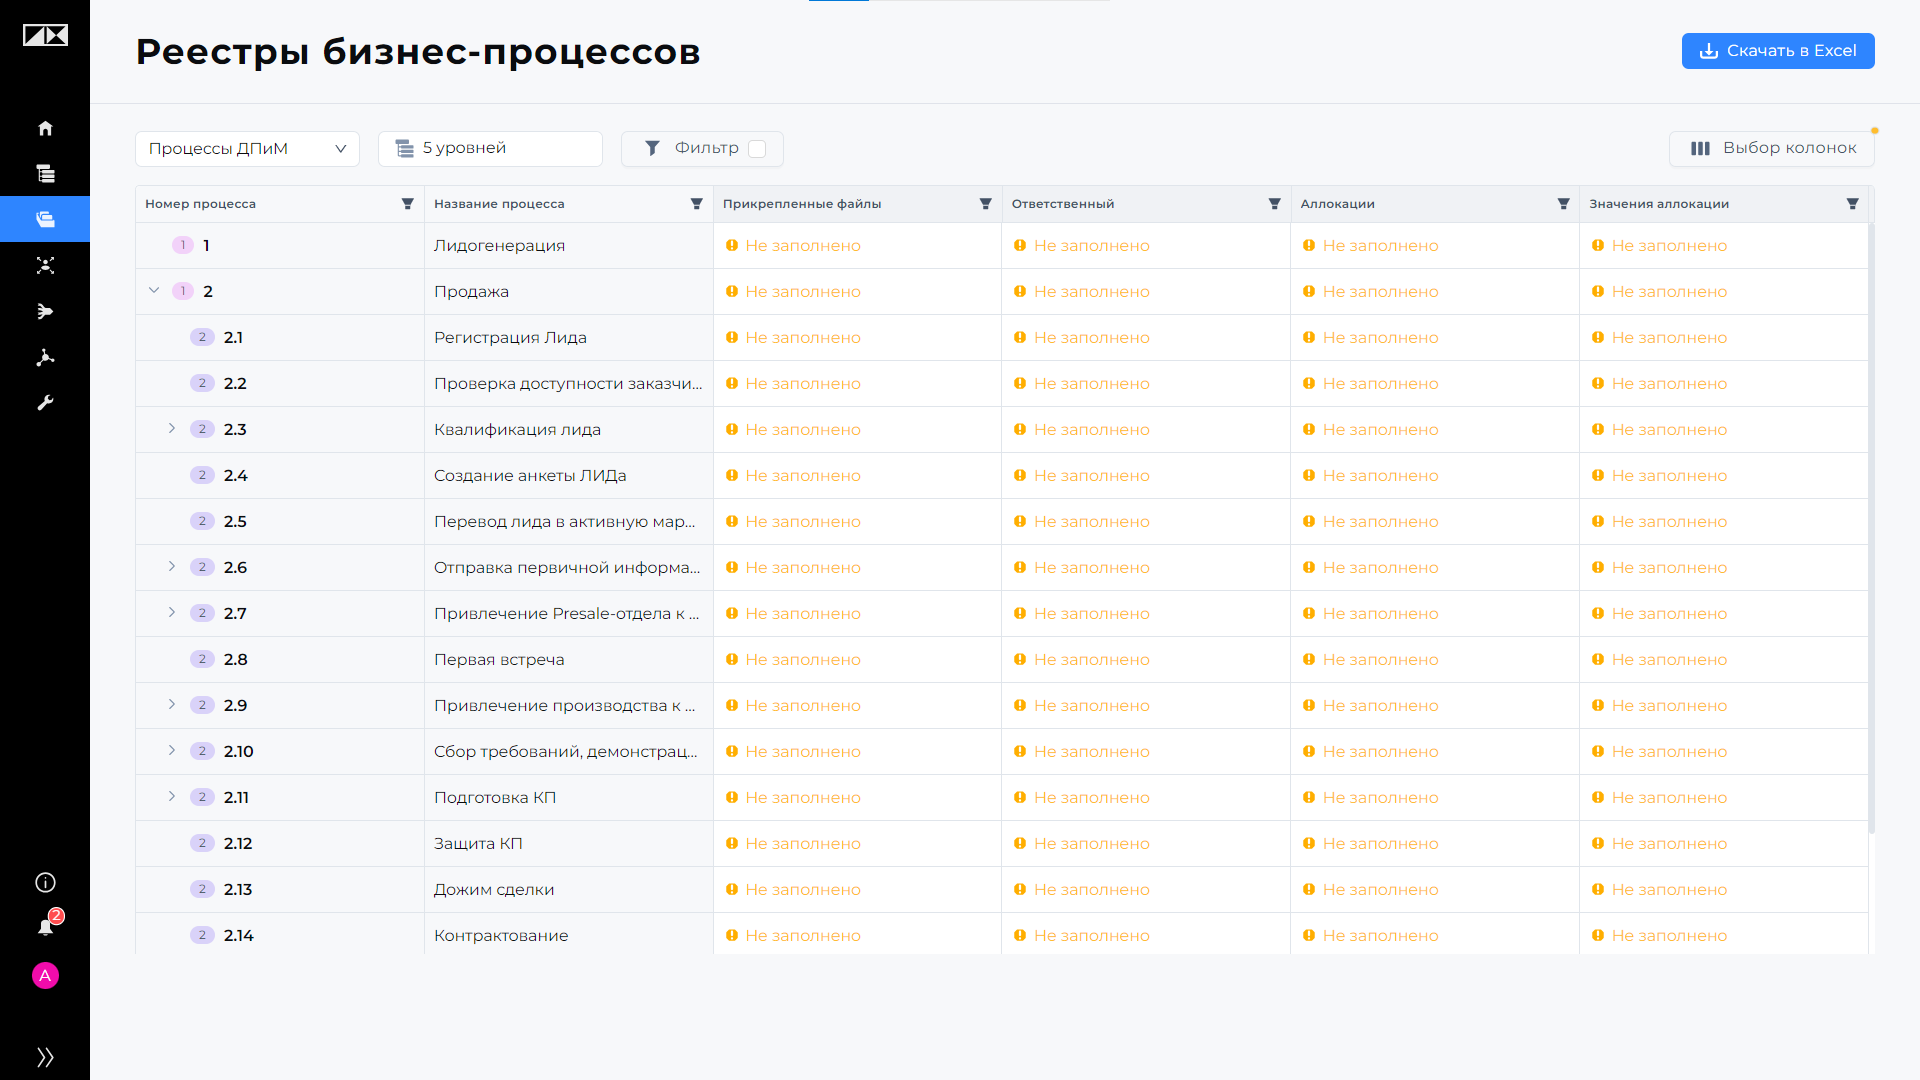Viewport: 1920px width, 1080px height.
Task: Filter the Аллокации column
Action: pyautogui.click(x=1564, y=204)
